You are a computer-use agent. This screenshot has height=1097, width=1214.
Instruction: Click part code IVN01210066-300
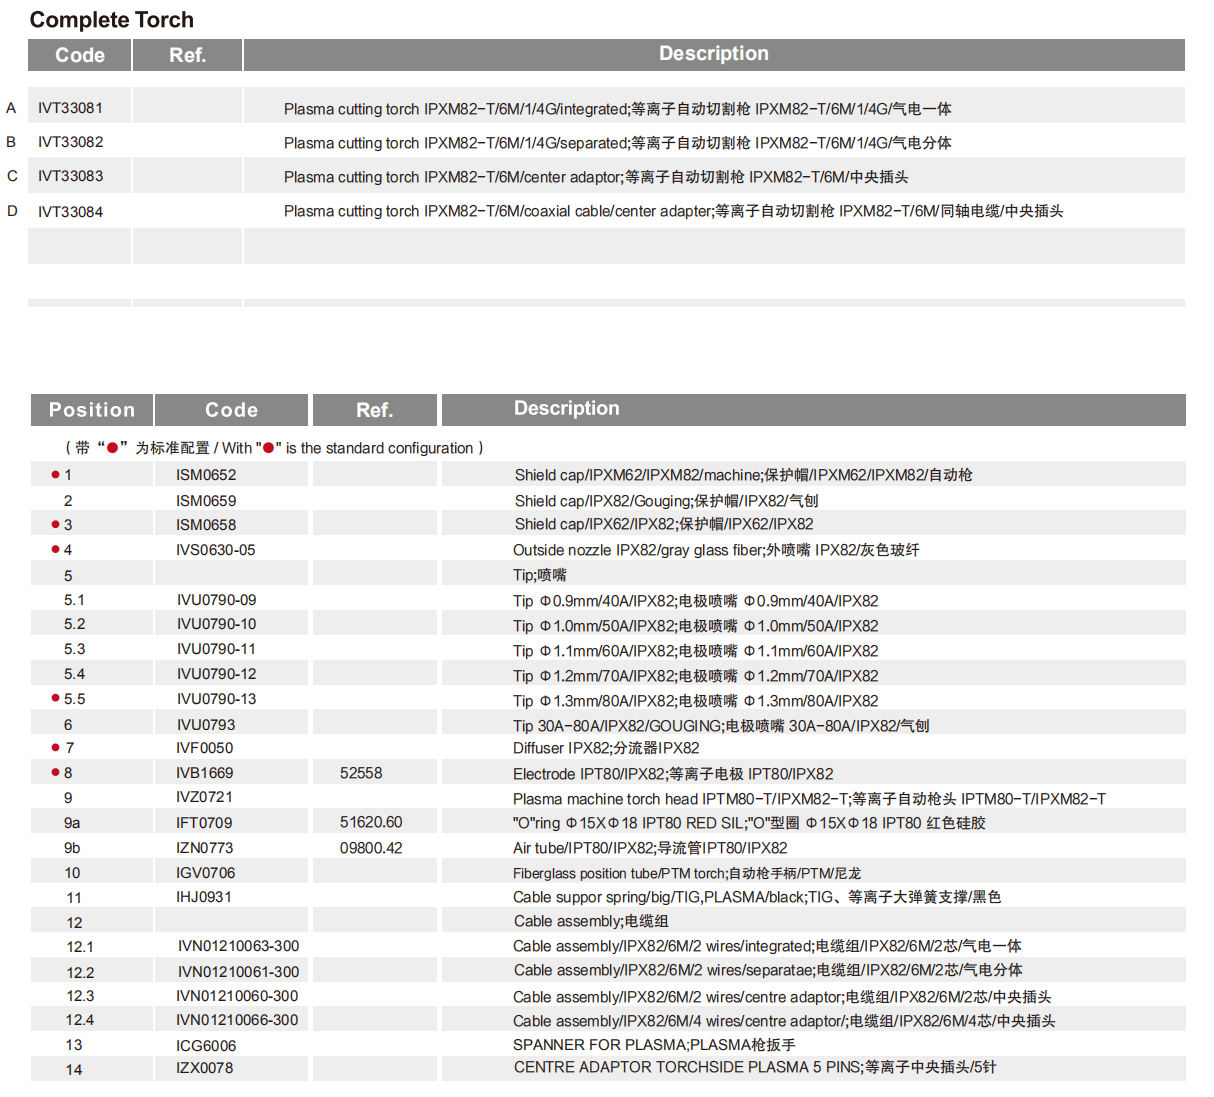pyautogui.click(x=237, y=1020)
